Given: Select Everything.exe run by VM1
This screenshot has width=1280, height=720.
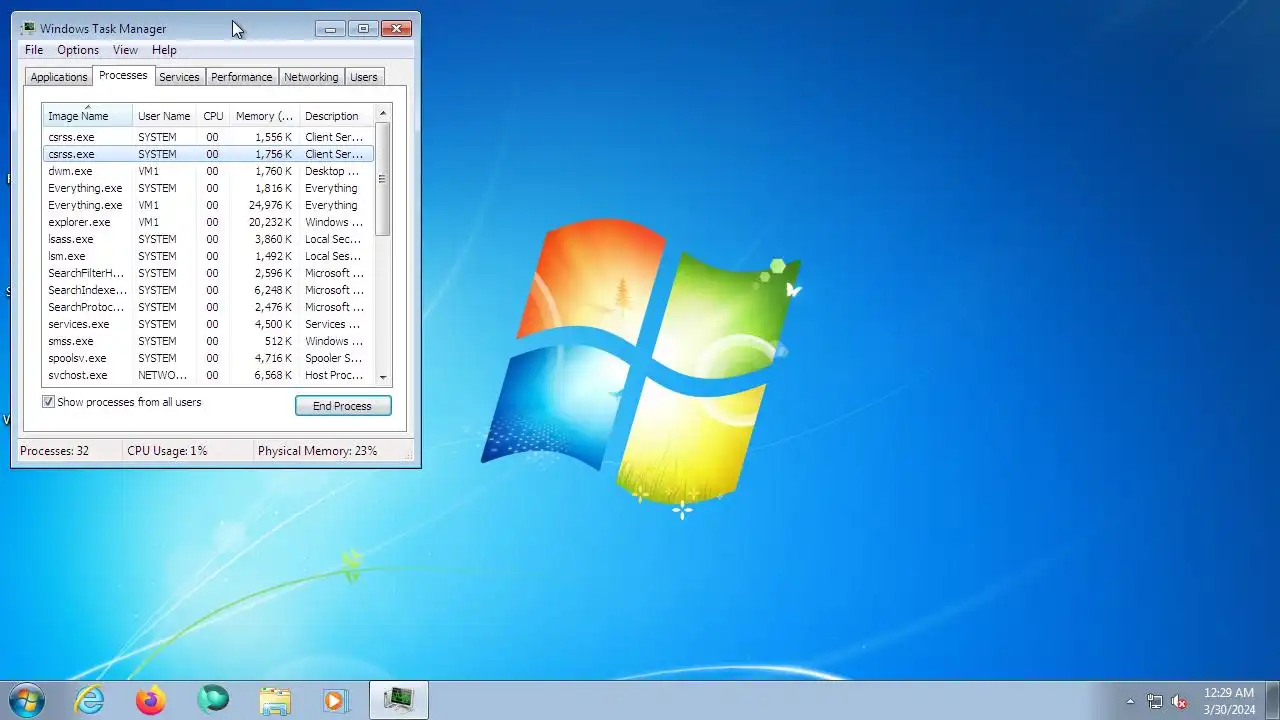Looking at the screenshot, I should click(208, 205).
